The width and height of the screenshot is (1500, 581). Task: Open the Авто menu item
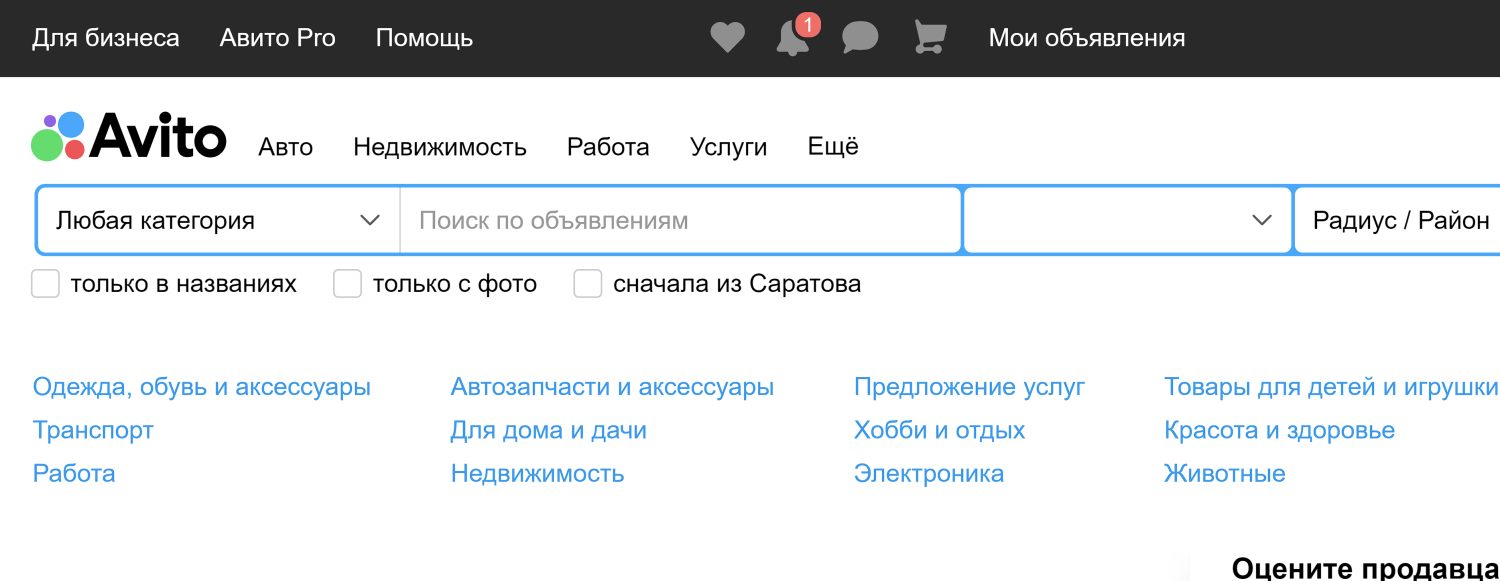(286, 146)
